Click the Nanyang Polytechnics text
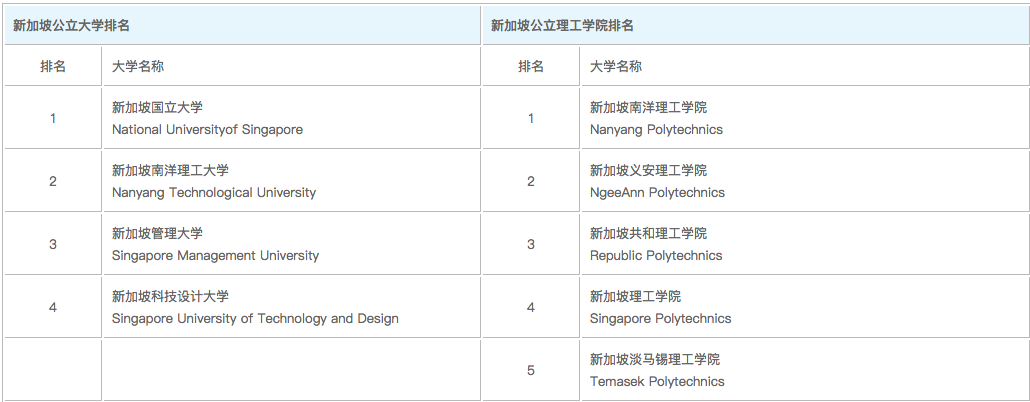 point(656,130)
